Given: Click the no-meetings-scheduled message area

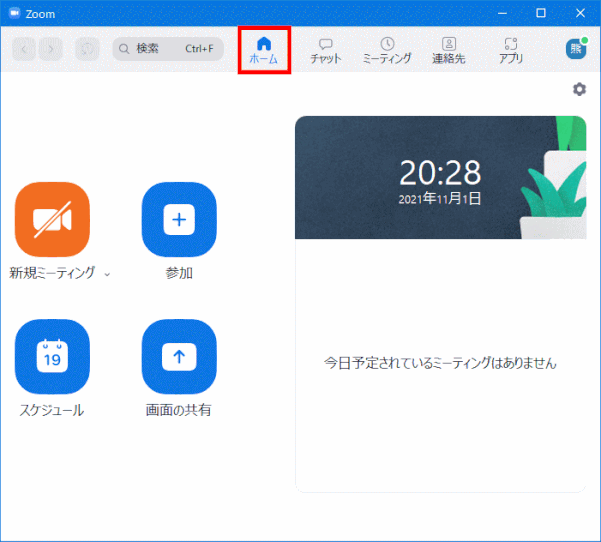Looking at the screenshot, I should [x=440, y=364].
